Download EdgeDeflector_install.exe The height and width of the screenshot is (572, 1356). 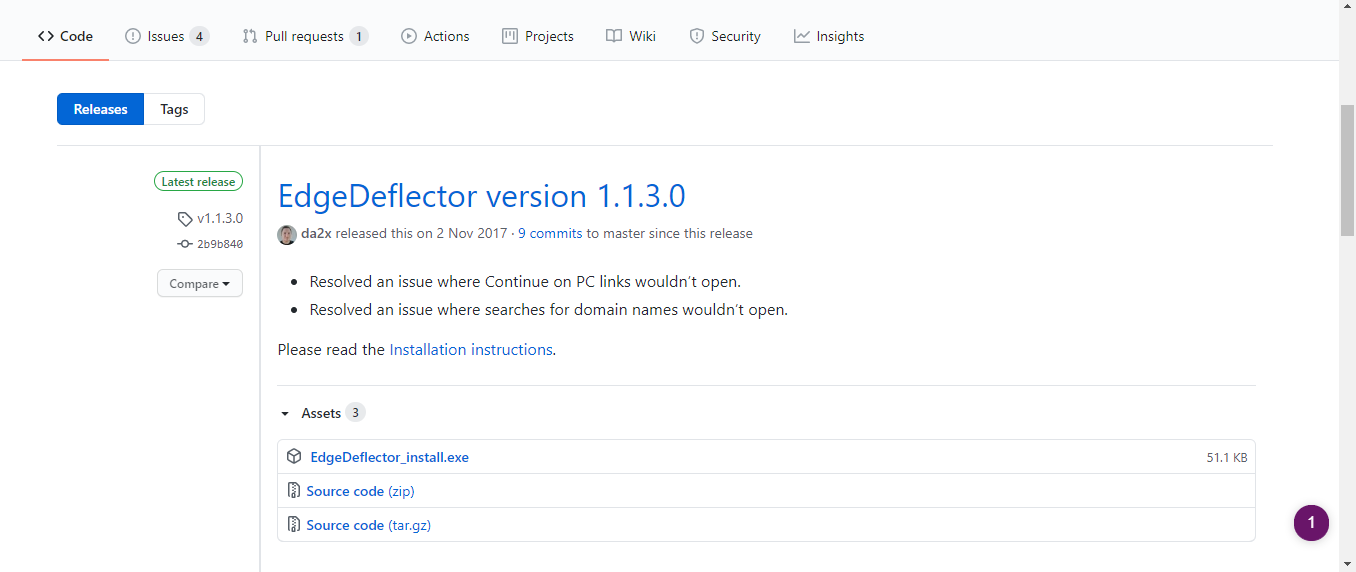click(389, 457)
